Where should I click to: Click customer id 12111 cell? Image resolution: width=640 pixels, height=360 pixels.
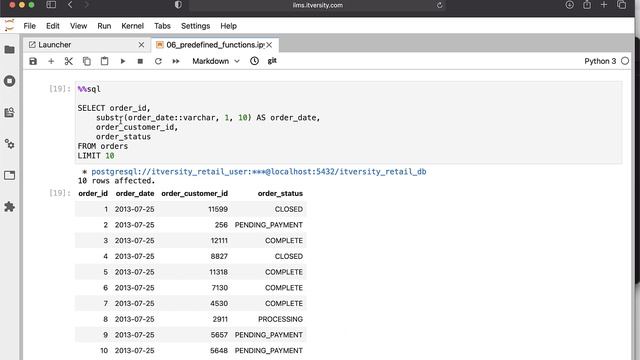point(219,240)
